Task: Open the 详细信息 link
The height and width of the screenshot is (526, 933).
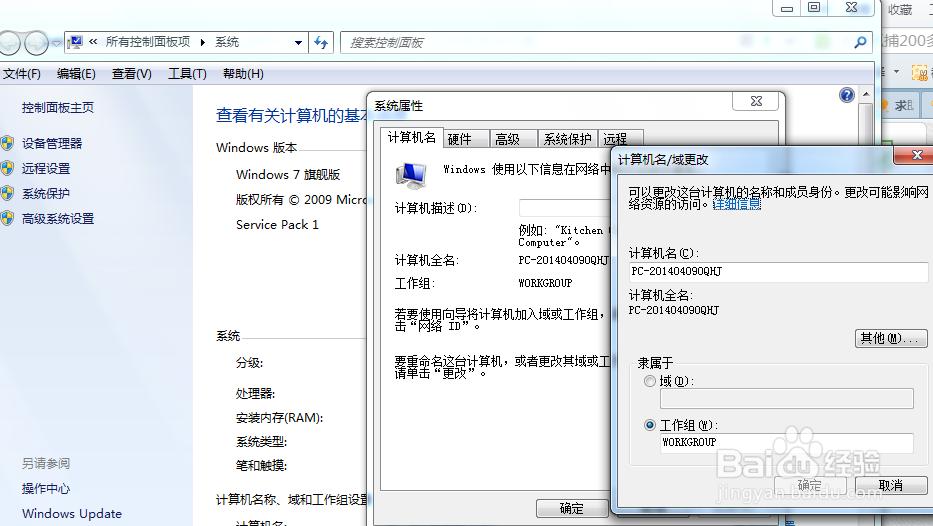Action: (737, 205)
